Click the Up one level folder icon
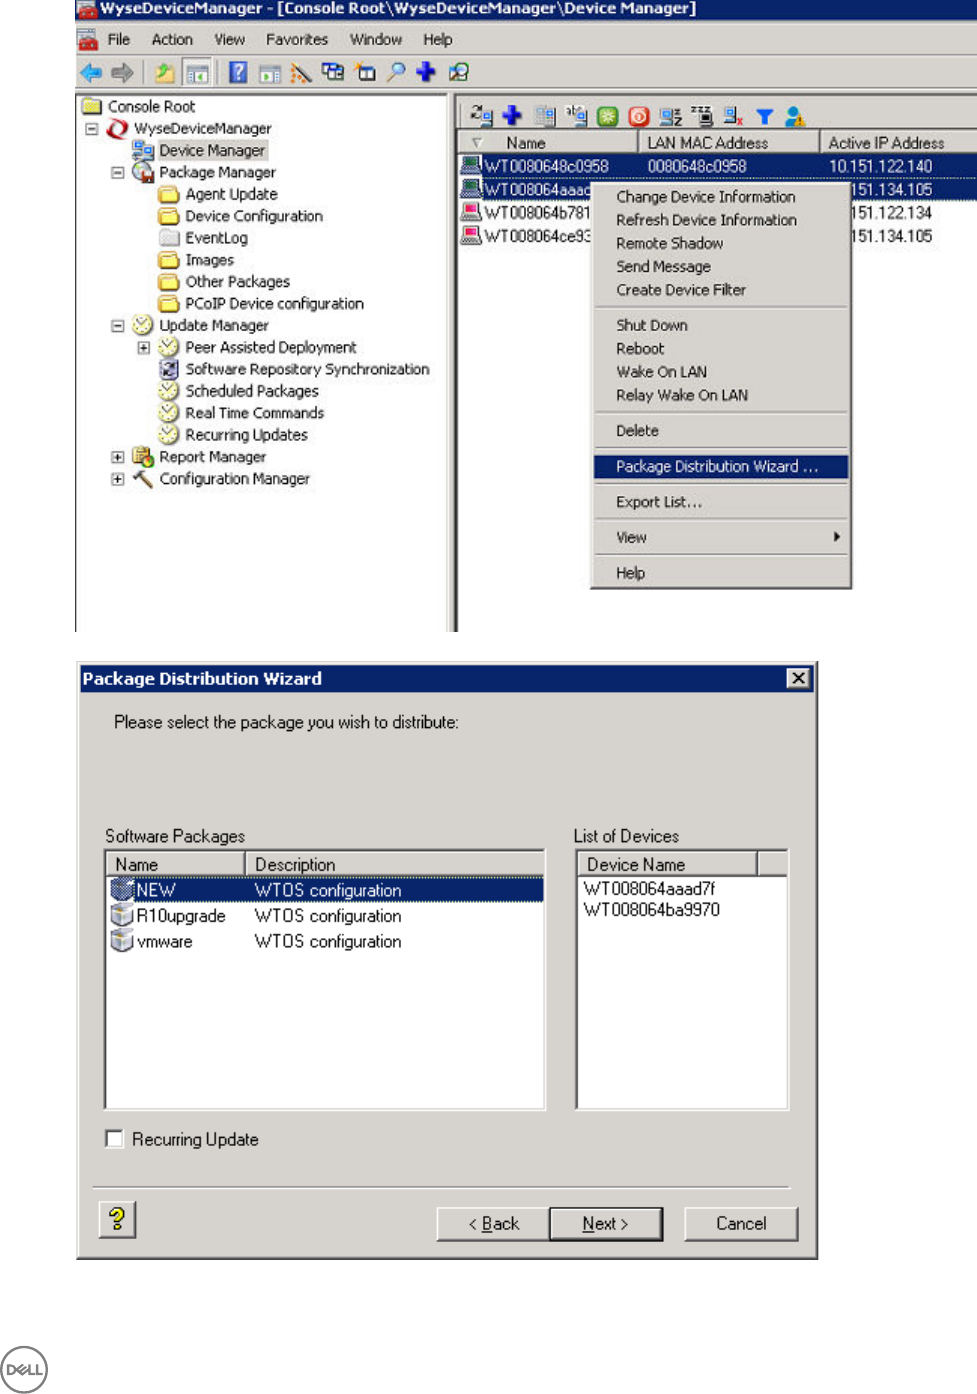This screenshot has height=1394, width=977. (165, 73)
